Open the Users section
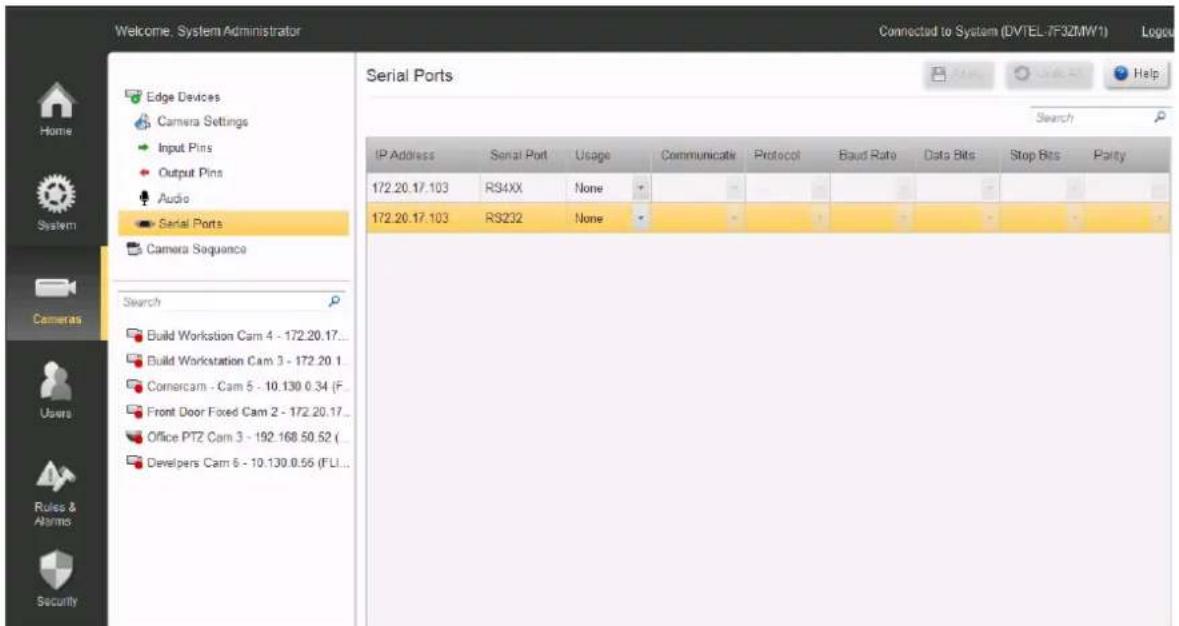Viewport: 1179px width, 626px height. tap(56, 391)
